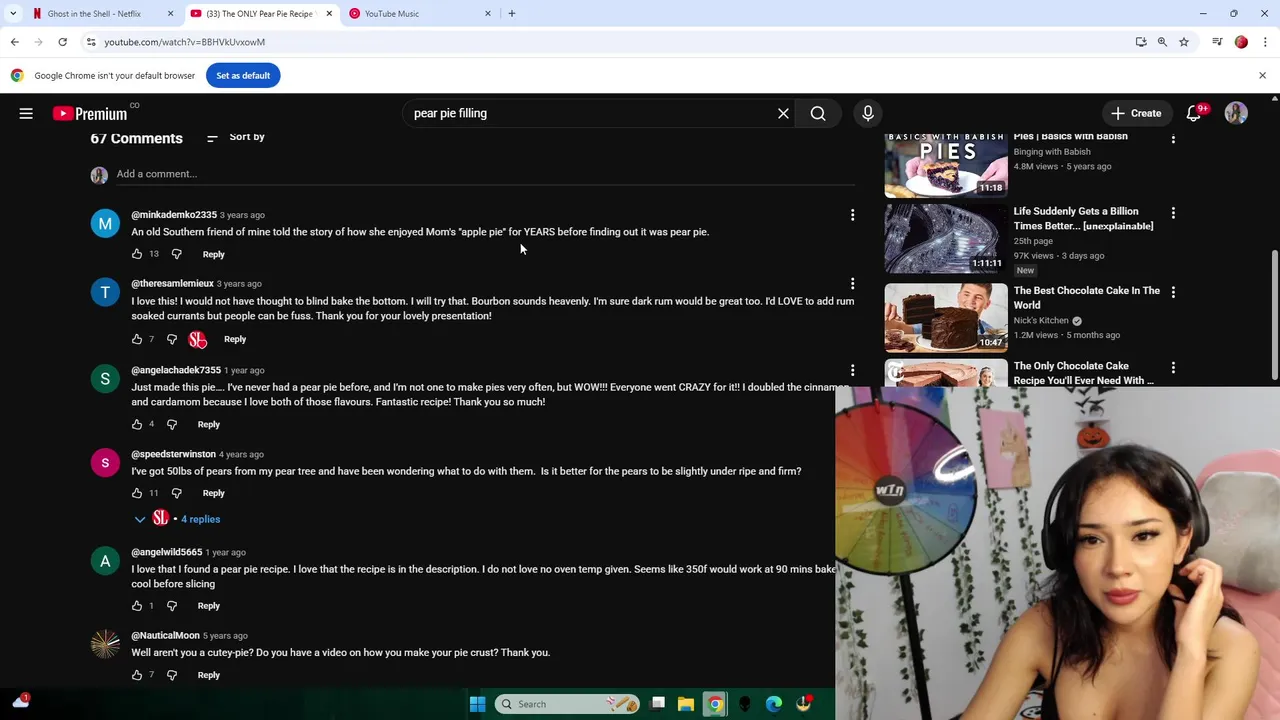Reply to @minkademko2335 comment
Viewport: 1280px width, 720px height.
point(213,254)
